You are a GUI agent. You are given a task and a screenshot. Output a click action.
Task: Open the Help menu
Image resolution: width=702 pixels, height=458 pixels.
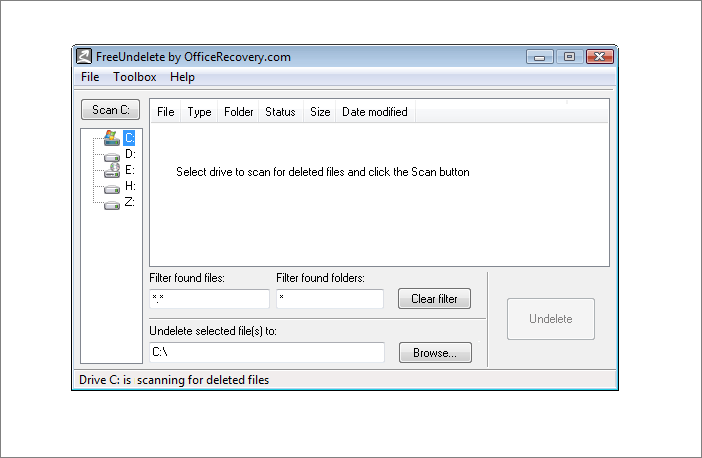coord(182,77)
